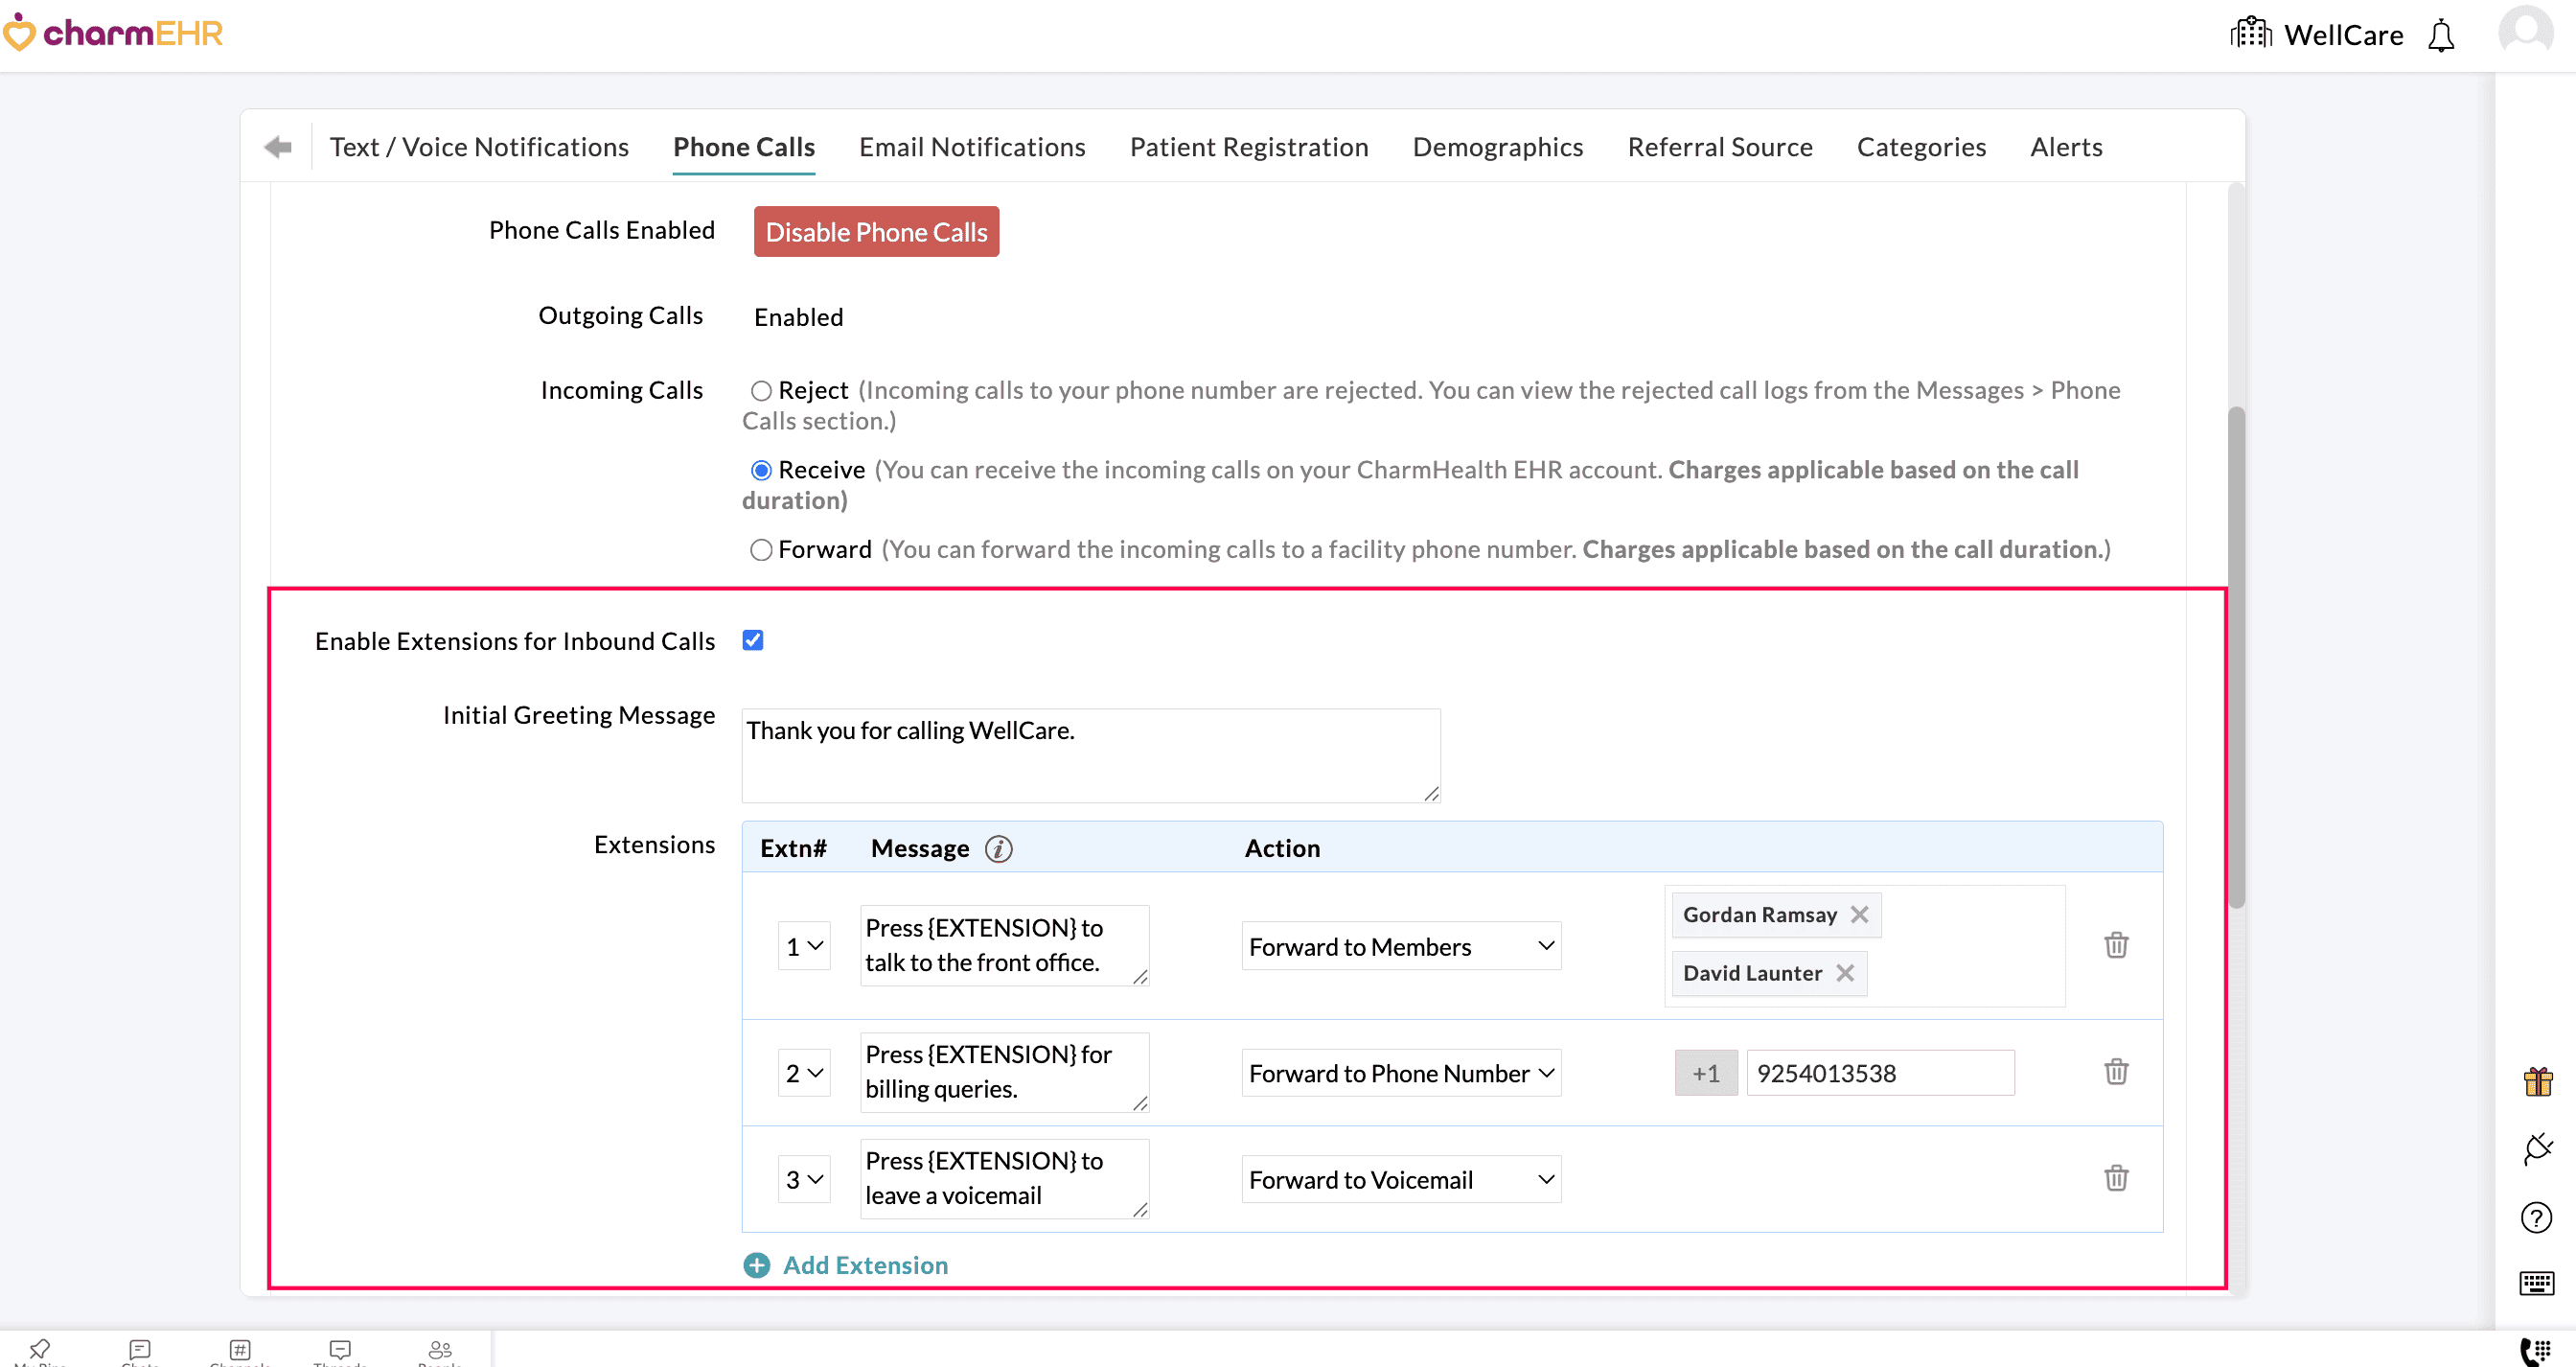
Task: Switch to the Email Notifications tab
Action: [x=971, y=146]
